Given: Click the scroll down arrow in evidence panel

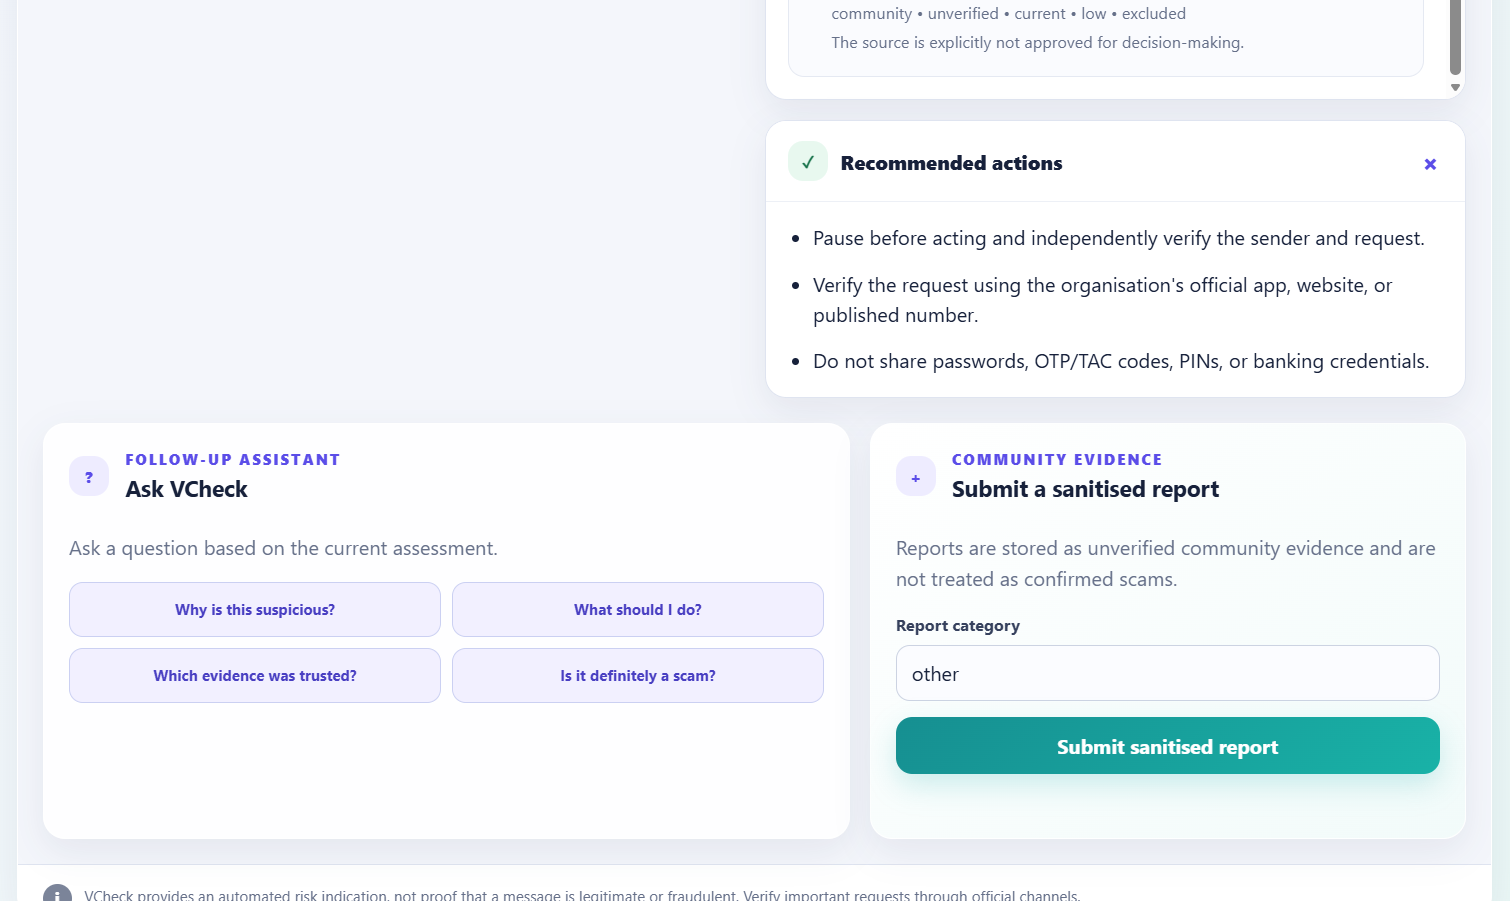Looking at the screenshot, I should [x=1456, y=87].
